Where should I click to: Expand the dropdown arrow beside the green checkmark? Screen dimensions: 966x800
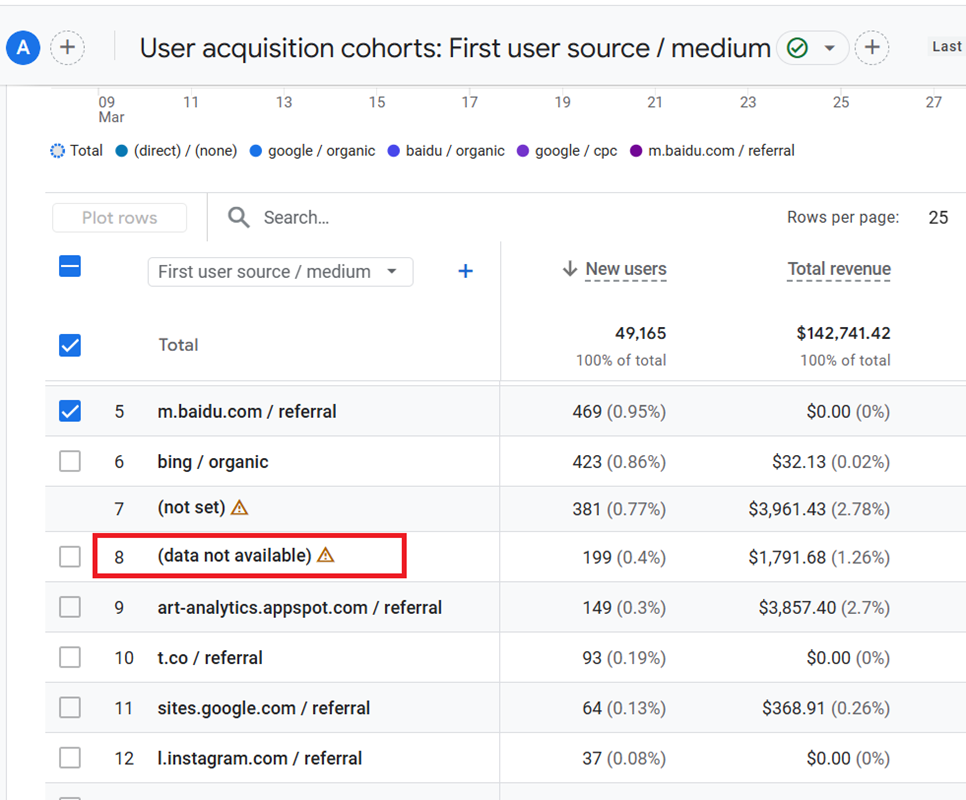[829, 48]
